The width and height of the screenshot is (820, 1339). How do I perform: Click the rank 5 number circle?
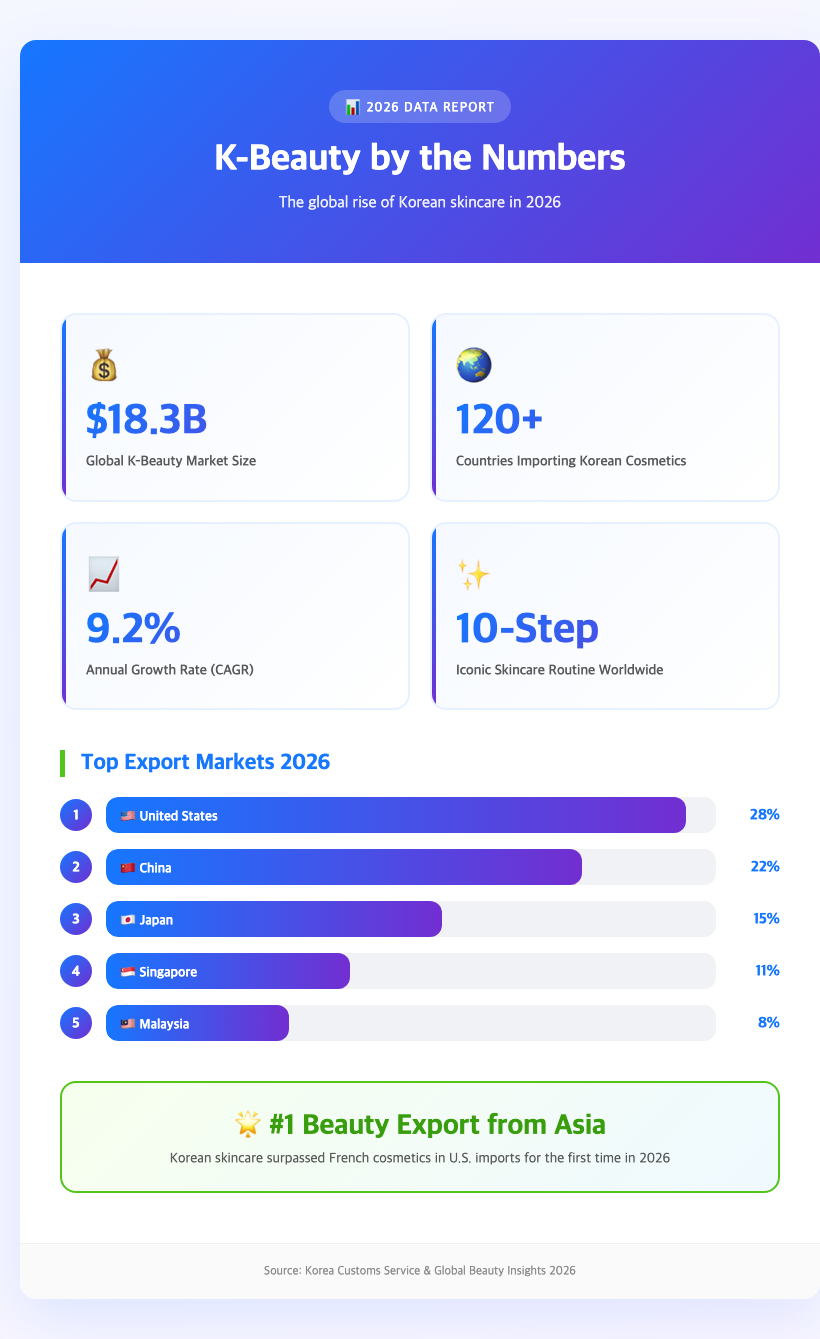[x=76, y=1023]
